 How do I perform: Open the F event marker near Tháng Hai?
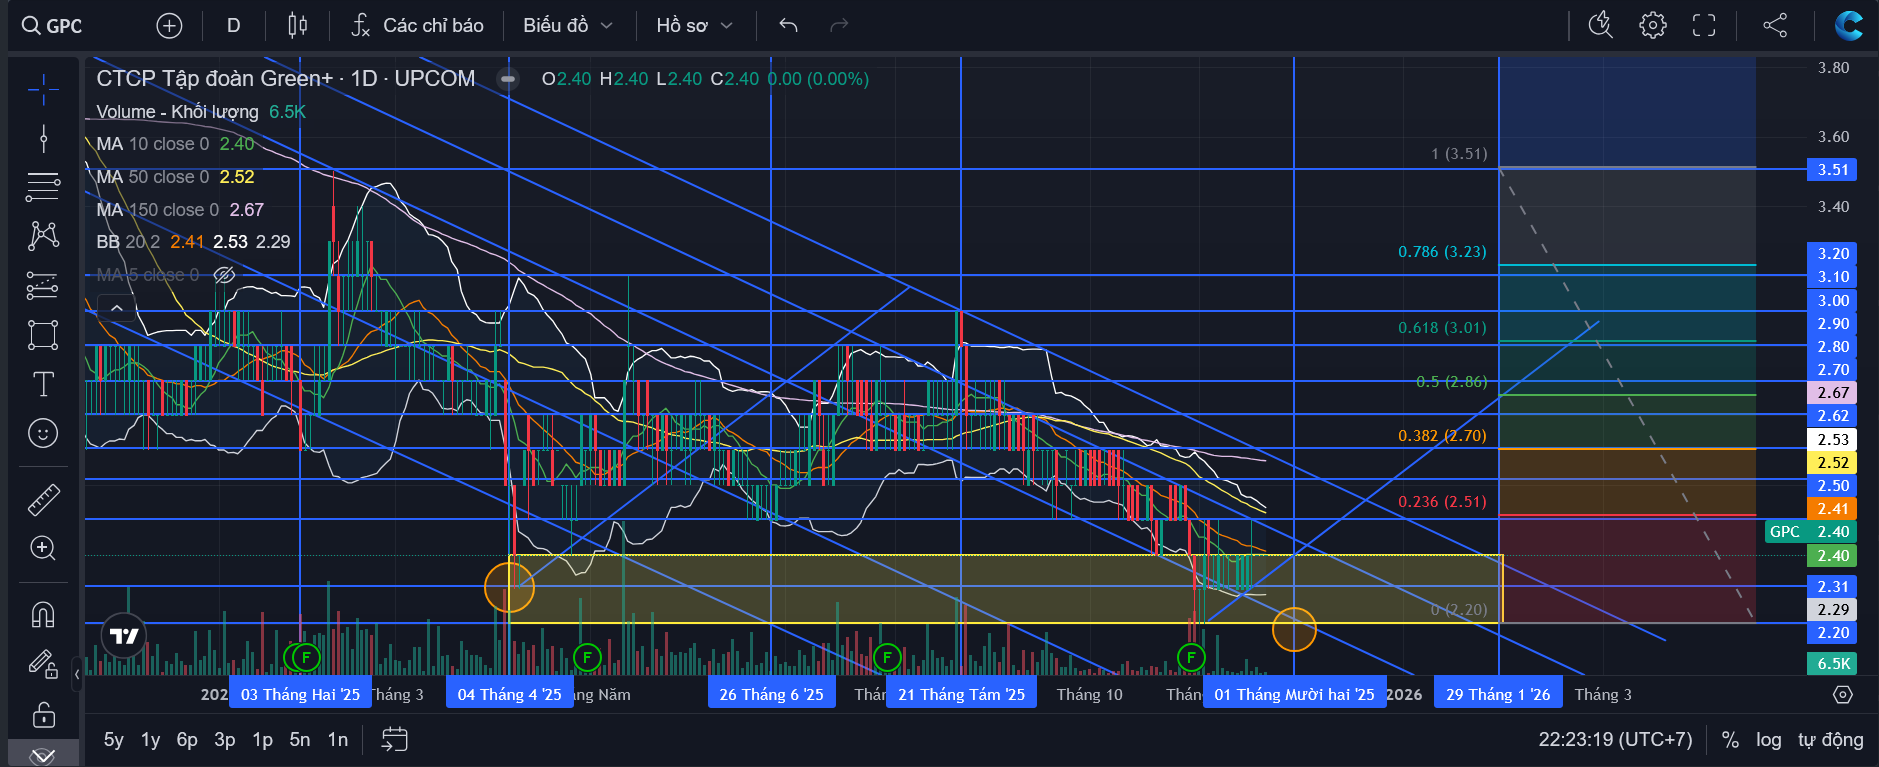[305, 657]
